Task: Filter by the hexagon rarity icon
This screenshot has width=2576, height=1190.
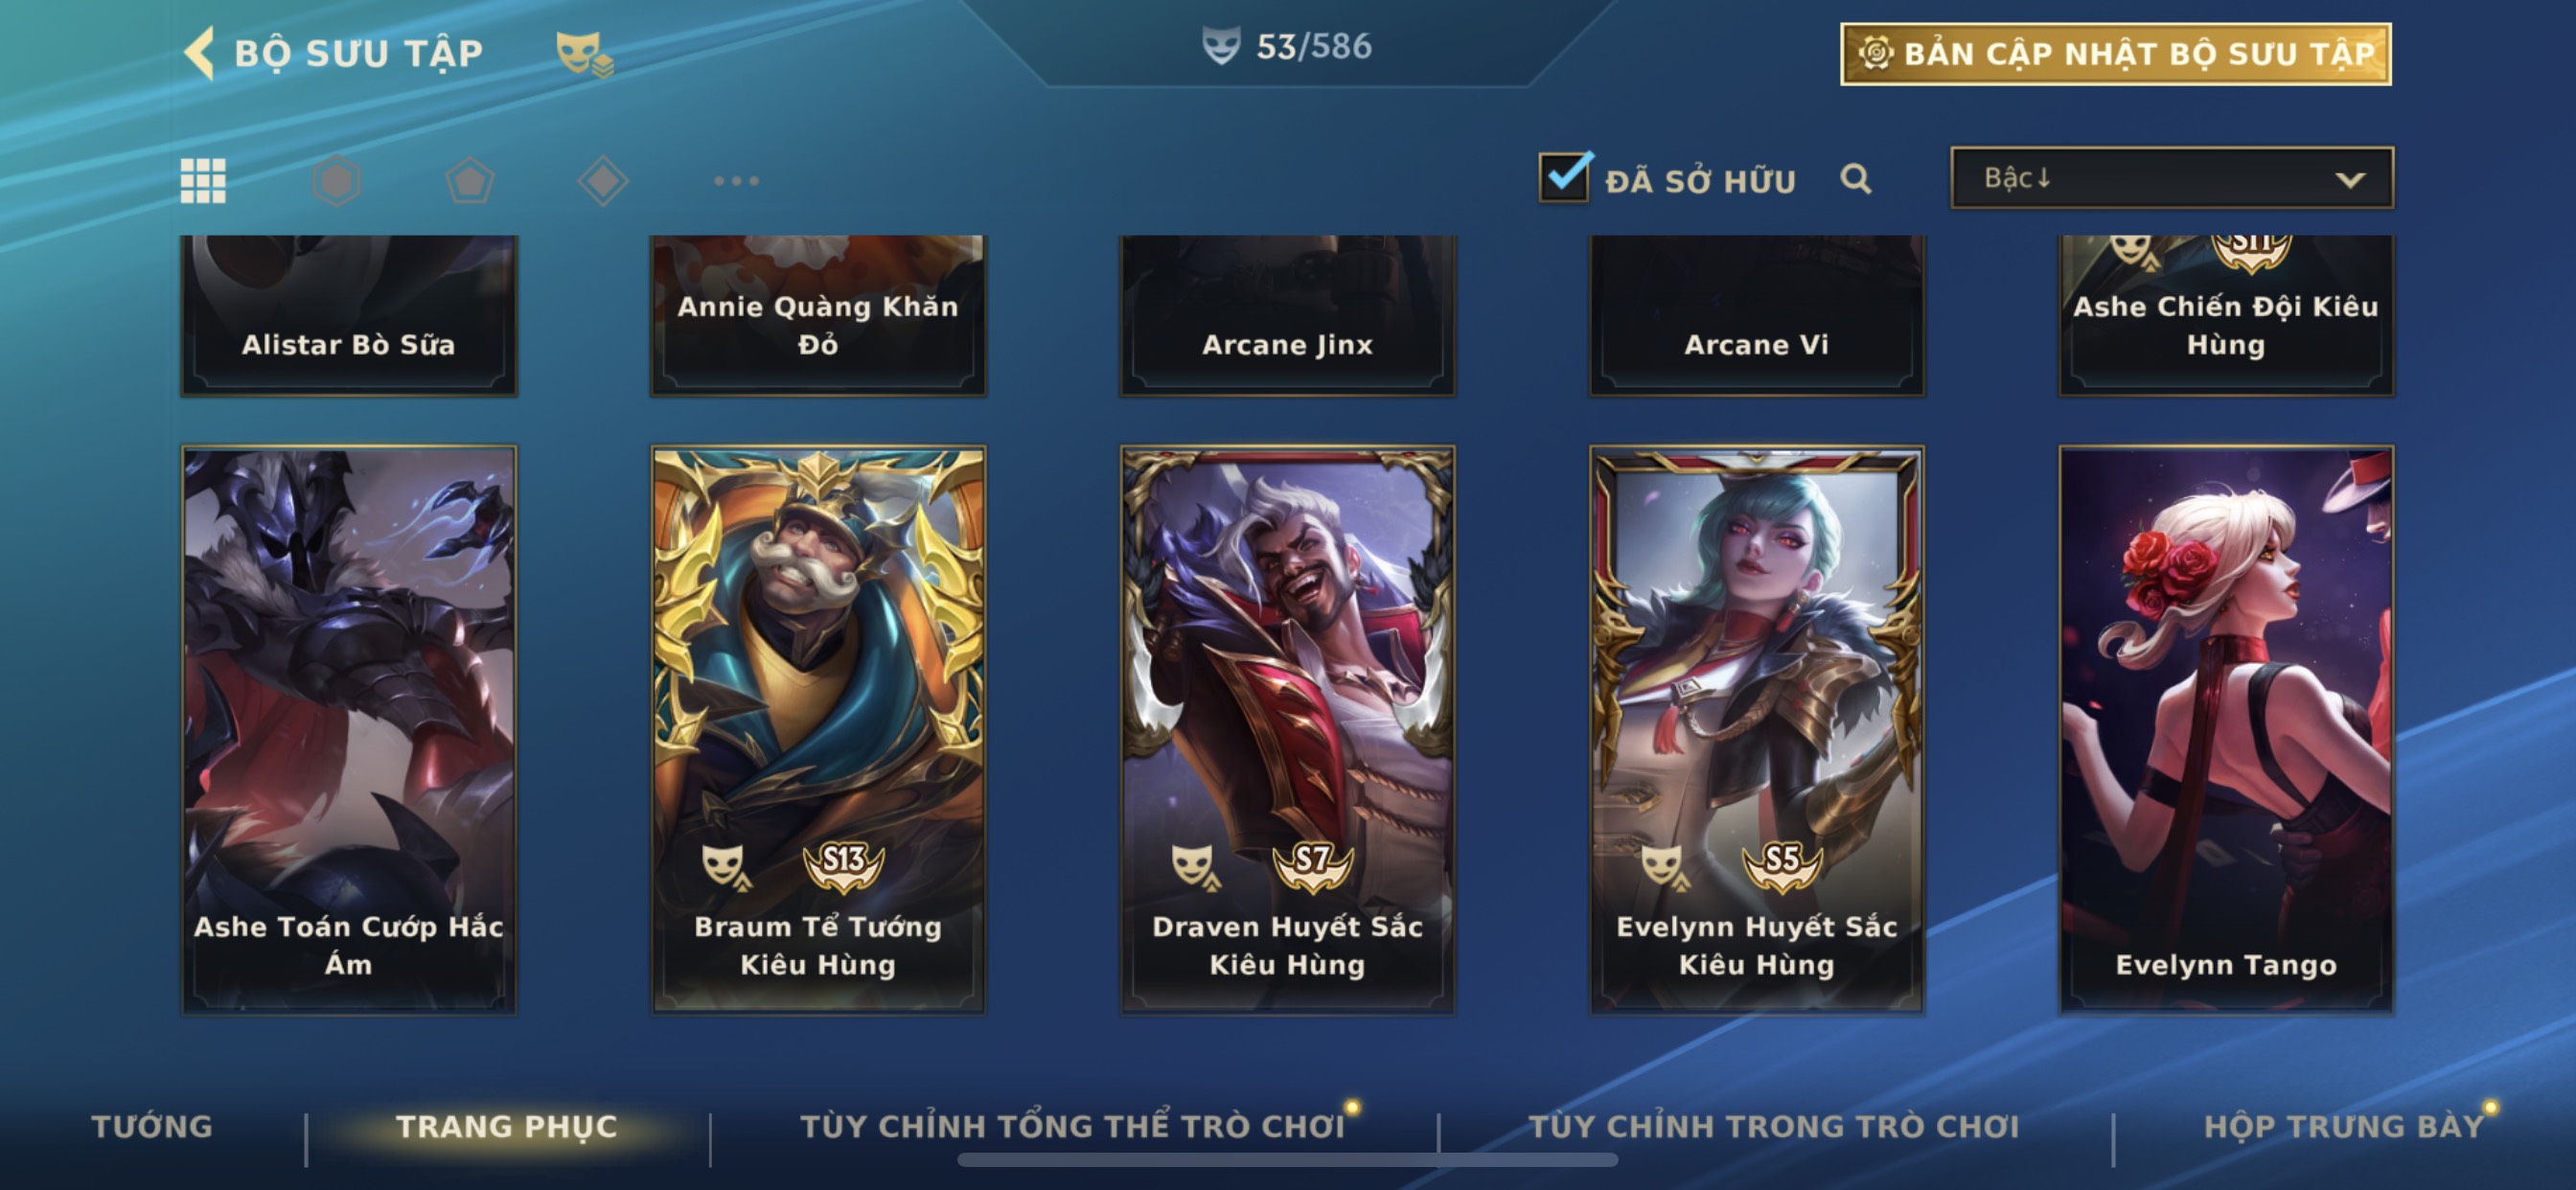Action: point(336,181)
